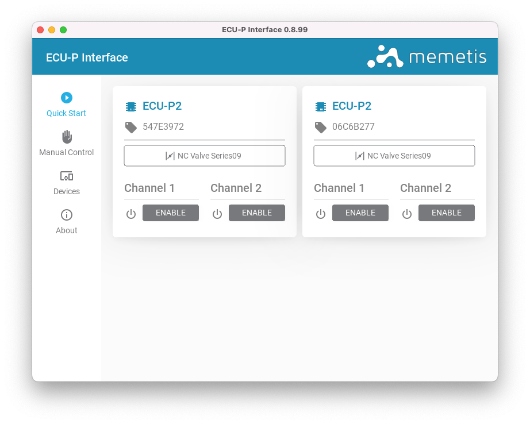Open the Quick Start play icon
Screen dimensions: 530x424
(67, 97)
